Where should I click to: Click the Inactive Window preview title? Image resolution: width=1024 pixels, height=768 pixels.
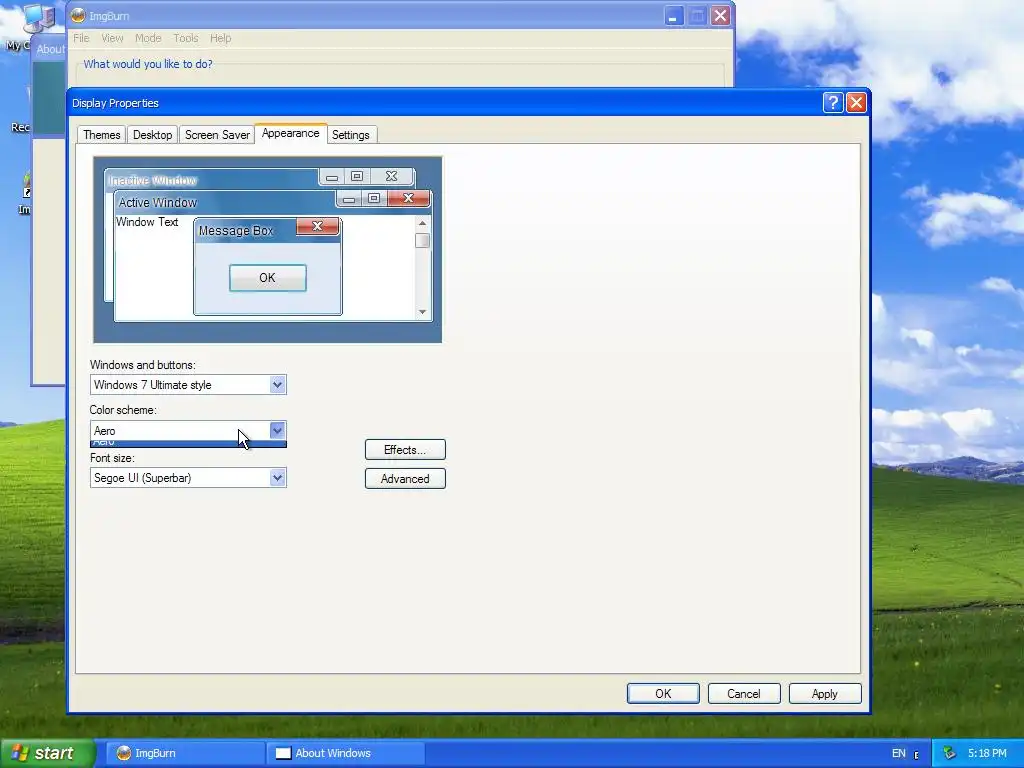click(152, 180)
